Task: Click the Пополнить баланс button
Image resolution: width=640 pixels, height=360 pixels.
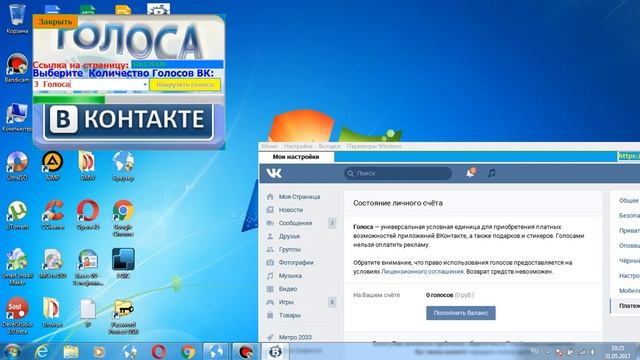Action: tap(461, 313)
